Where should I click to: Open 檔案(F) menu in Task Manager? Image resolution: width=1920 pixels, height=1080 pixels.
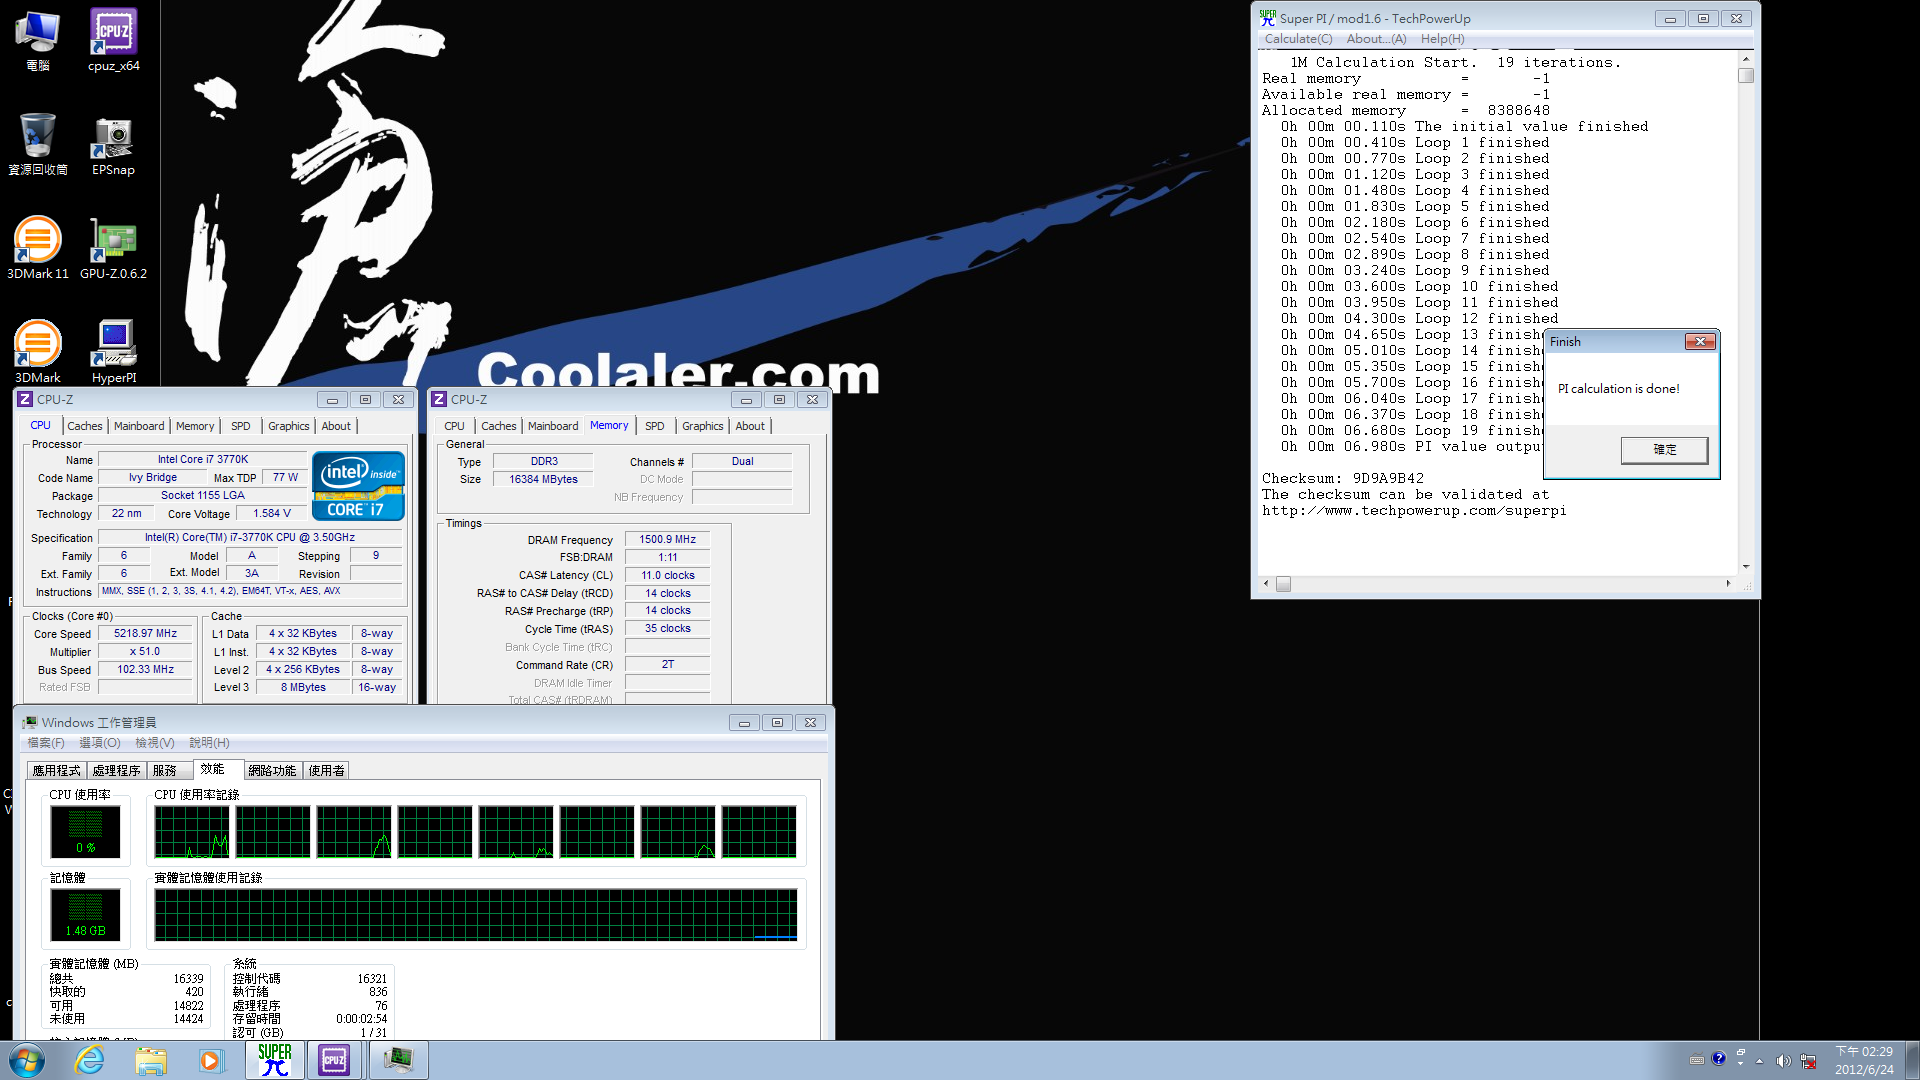click(46, 743)
